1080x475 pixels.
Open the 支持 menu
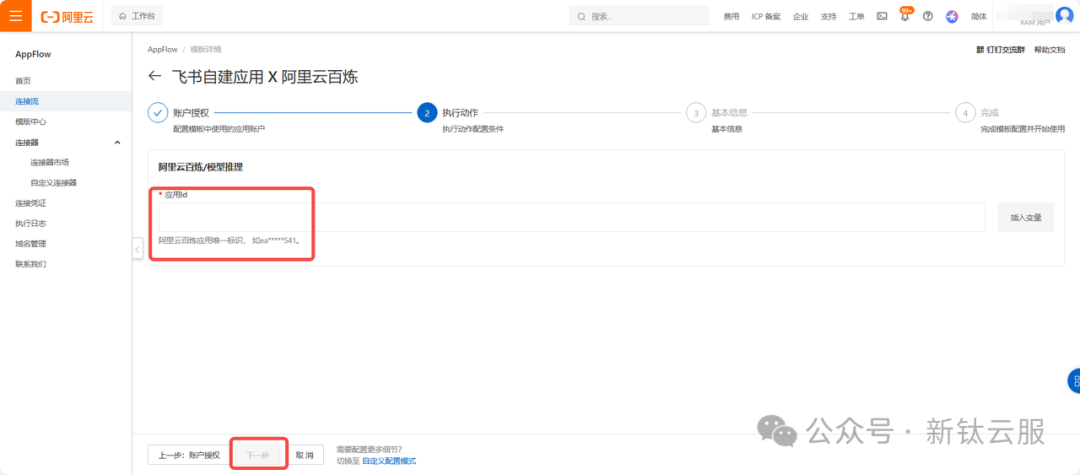pyautogui.click(x=828, y=17)
